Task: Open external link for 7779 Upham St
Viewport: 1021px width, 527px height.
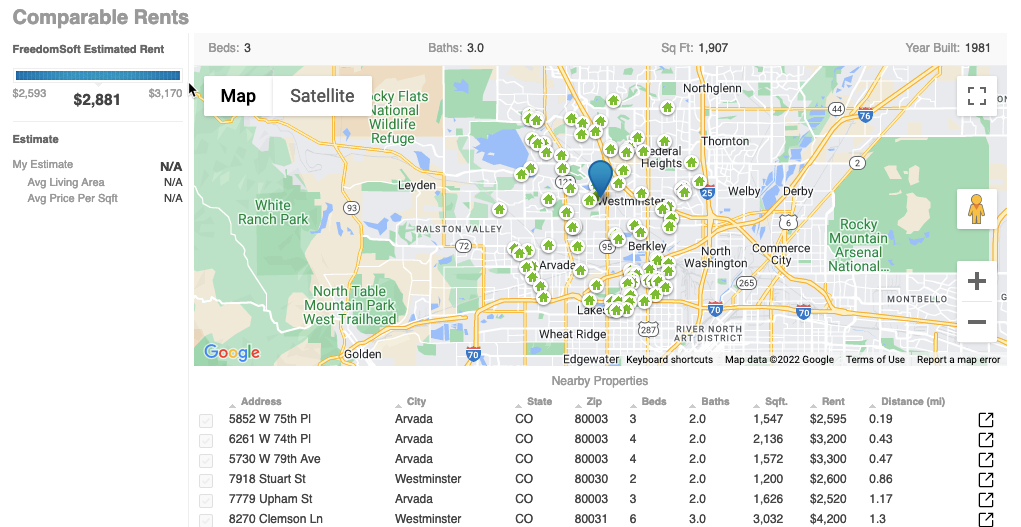Action: coord(985,499)
